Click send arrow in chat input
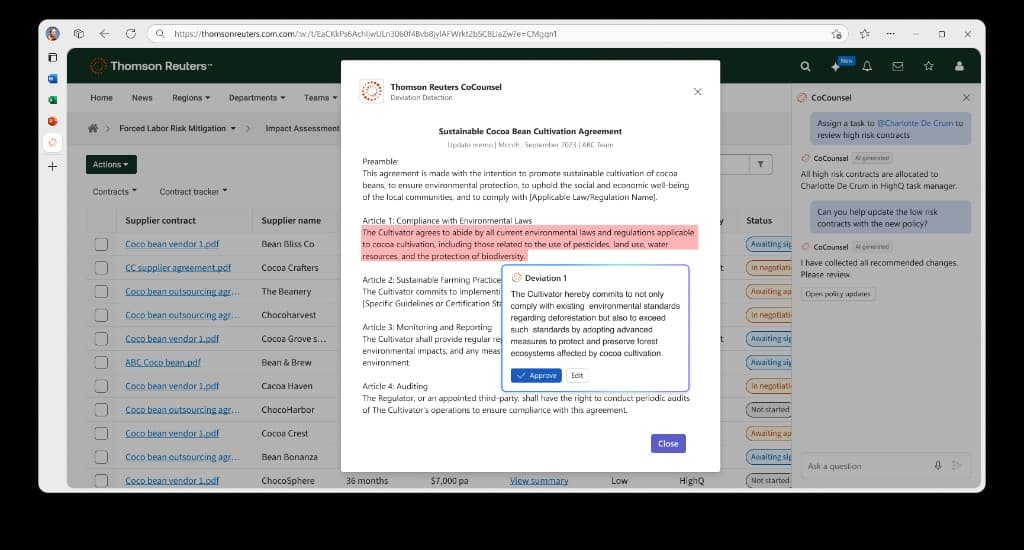Viewport: 1024px width, 550px height. pos(957,465)
